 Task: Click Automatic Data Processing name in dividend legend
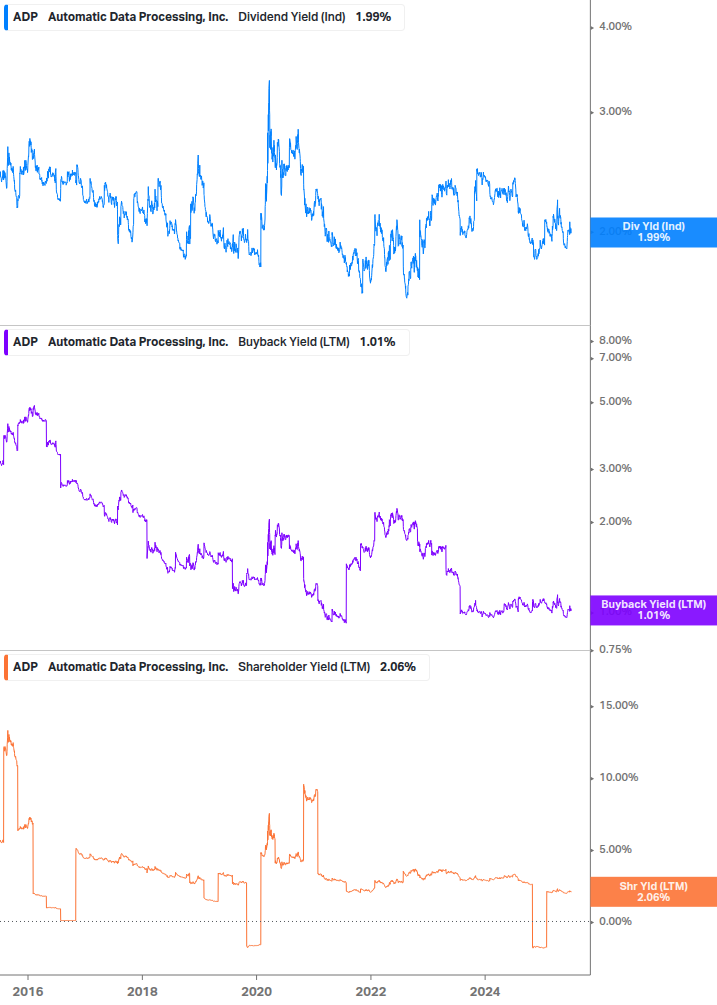tap(138, 17)
